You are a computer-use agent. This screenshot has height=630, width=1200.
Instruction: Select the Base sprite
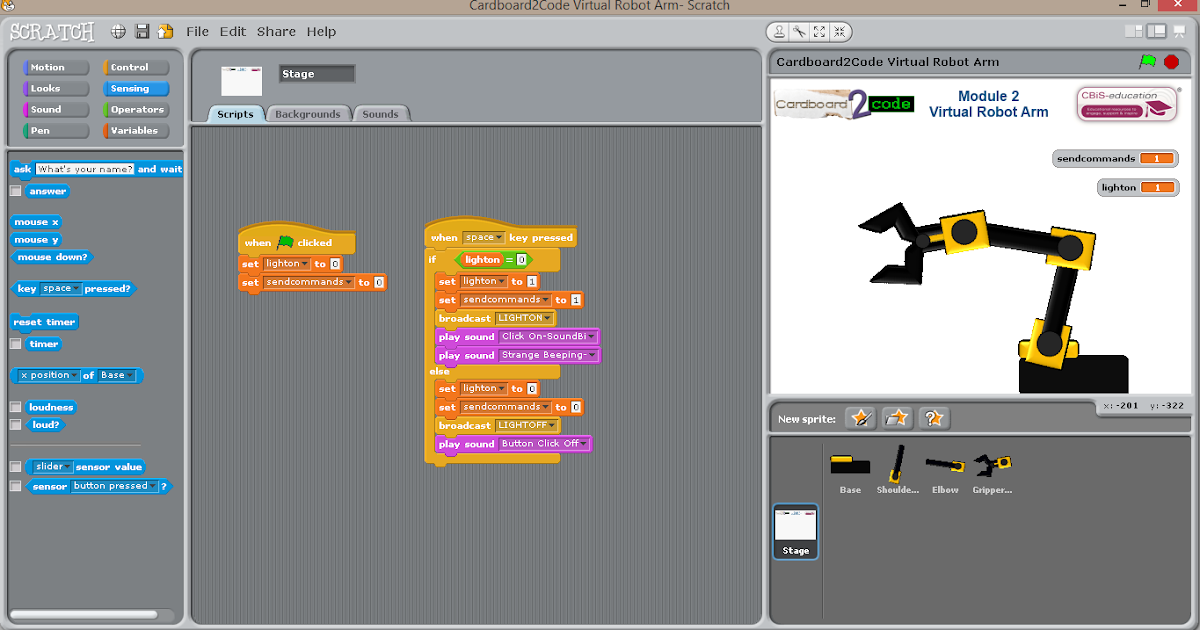[x=850, y=470]
